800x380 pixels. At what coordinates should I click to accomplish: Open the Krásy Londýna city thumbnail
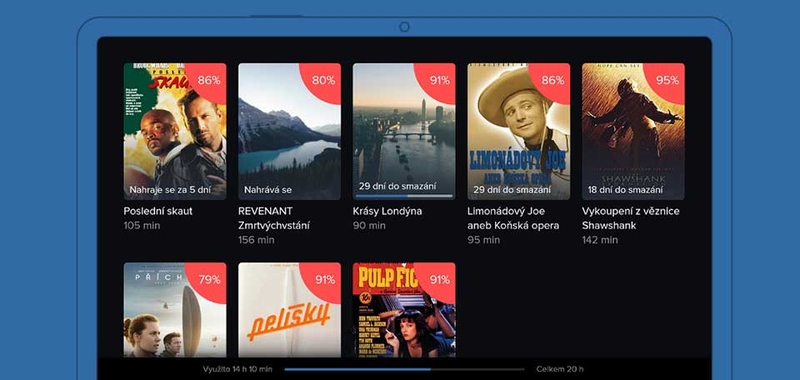[x=404, y=131]
